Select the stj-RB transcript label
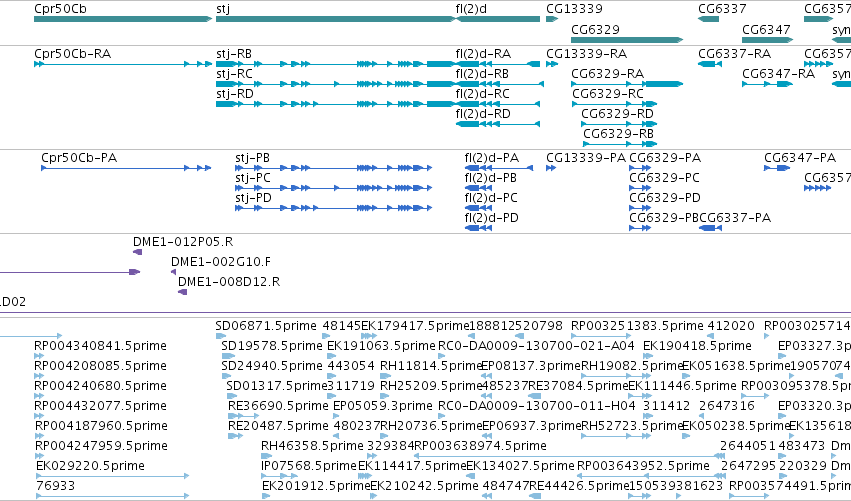This screenshot has height=501, width=851. 234,54
